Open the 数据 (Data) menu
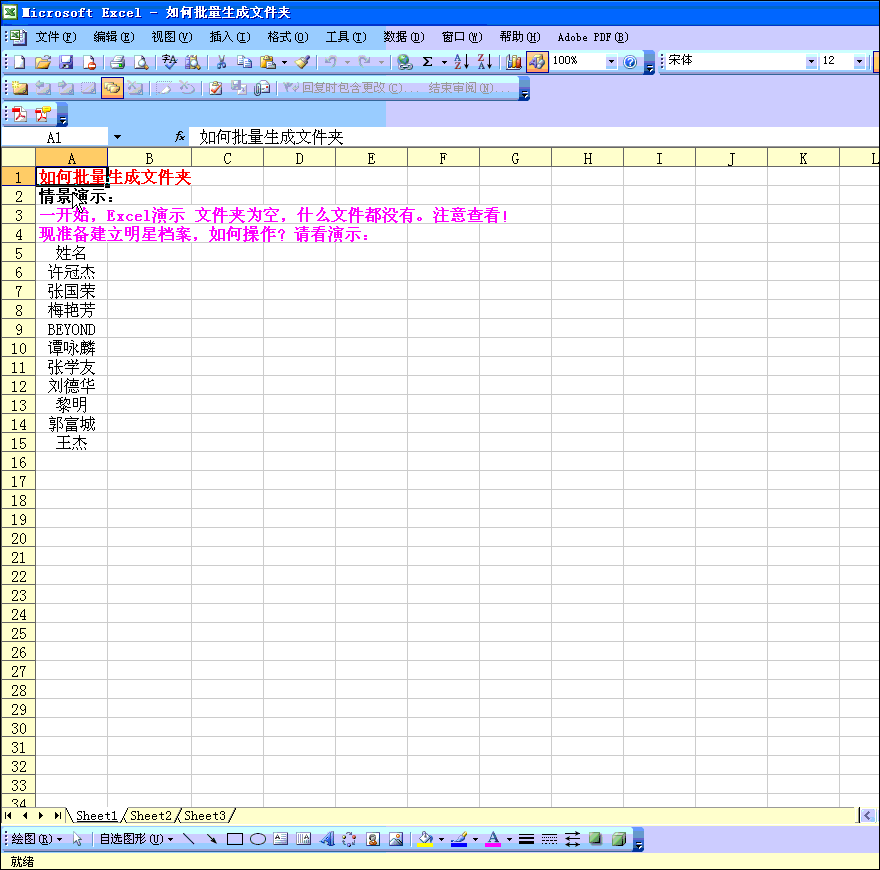Screen dimensions: 880x870 pos(403,37)
